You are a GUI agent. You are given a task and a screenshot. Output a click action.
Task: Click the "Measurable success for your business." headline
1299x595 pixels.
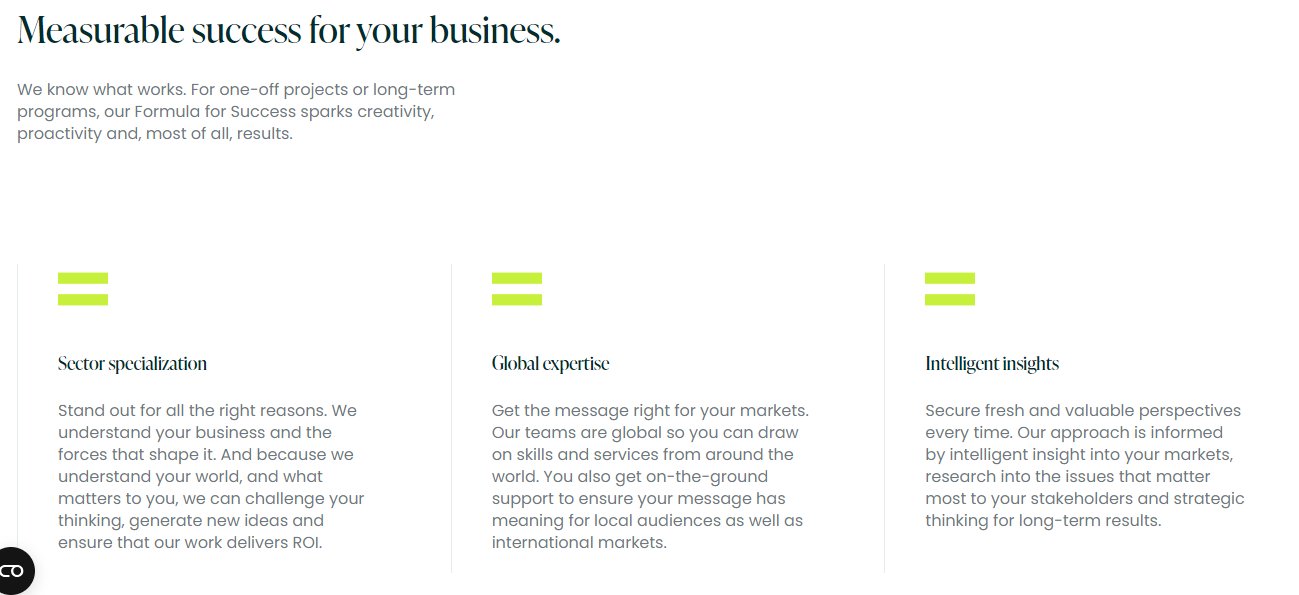(288, 31)
